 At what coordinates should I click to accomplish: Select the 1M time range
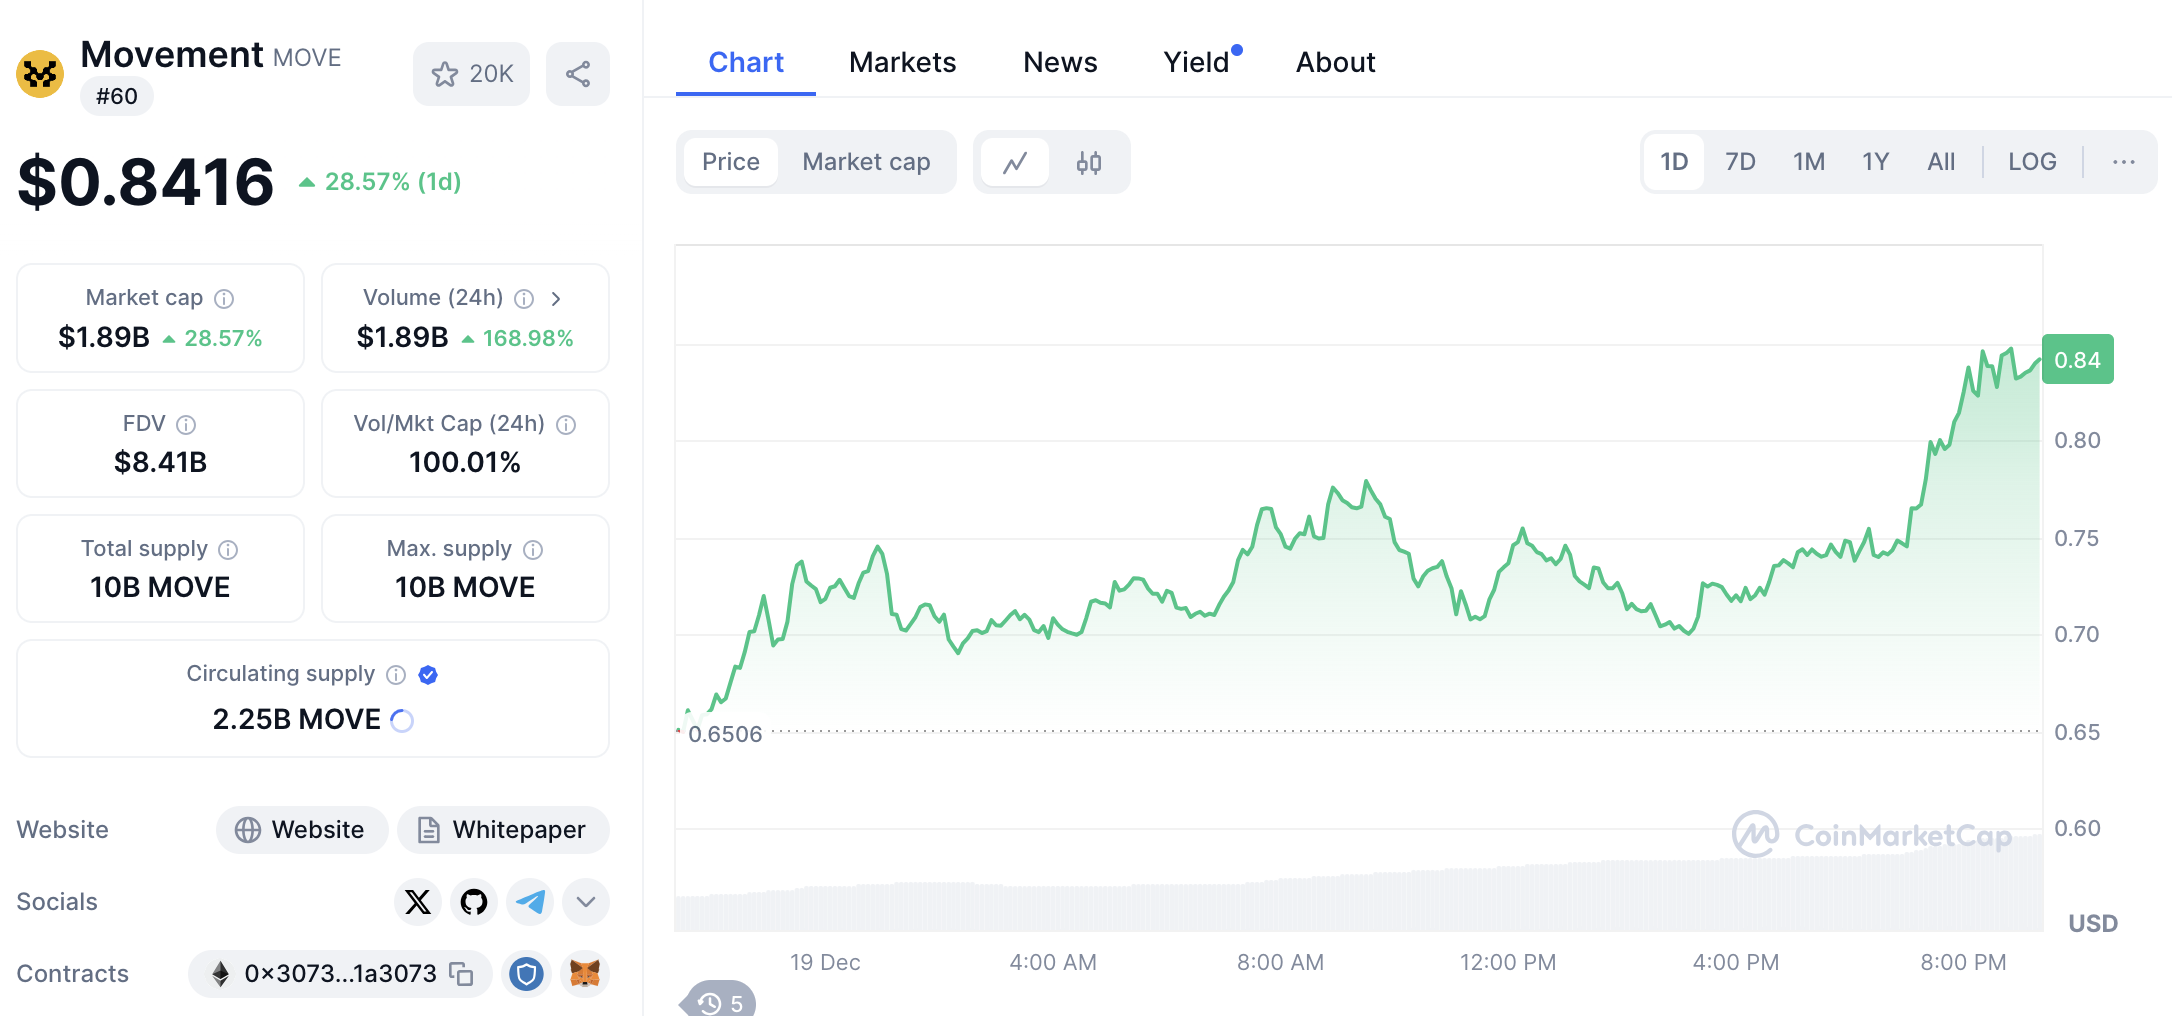[1809, 162]
